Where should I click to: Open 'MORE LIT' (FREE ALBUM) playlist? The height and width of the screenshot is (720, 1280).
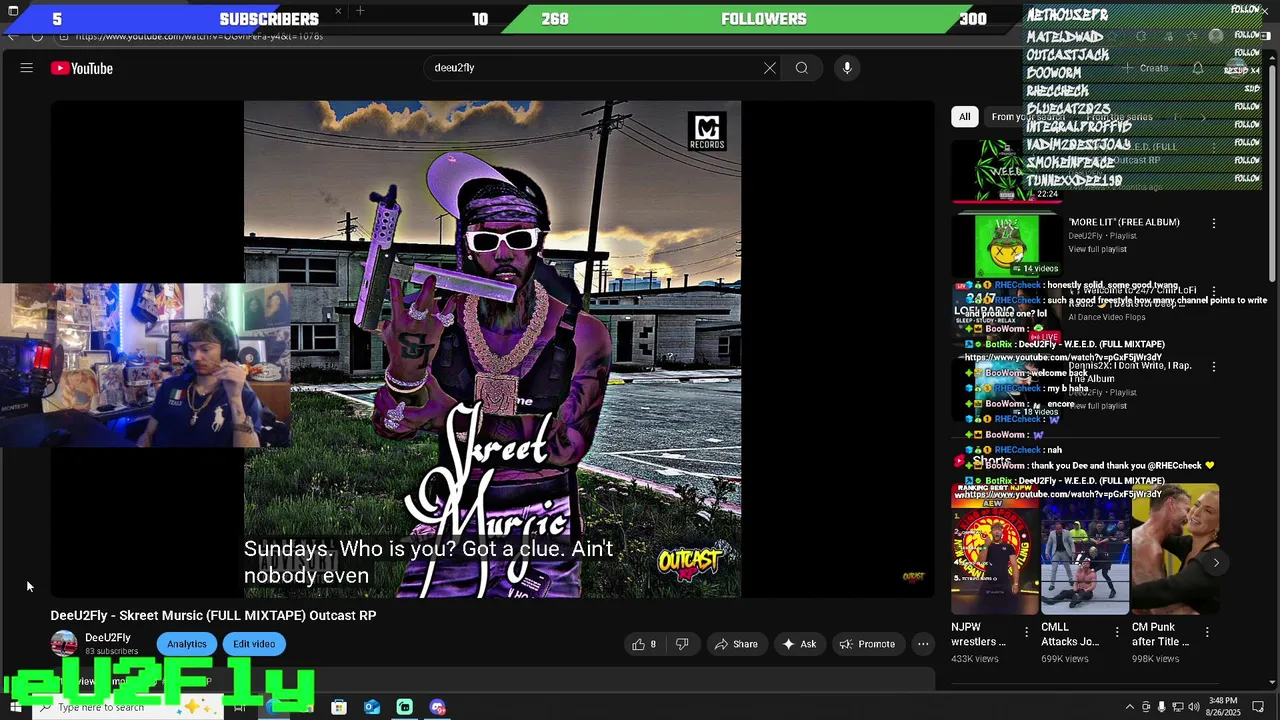pyautogui.click(x=1124, y=222)
